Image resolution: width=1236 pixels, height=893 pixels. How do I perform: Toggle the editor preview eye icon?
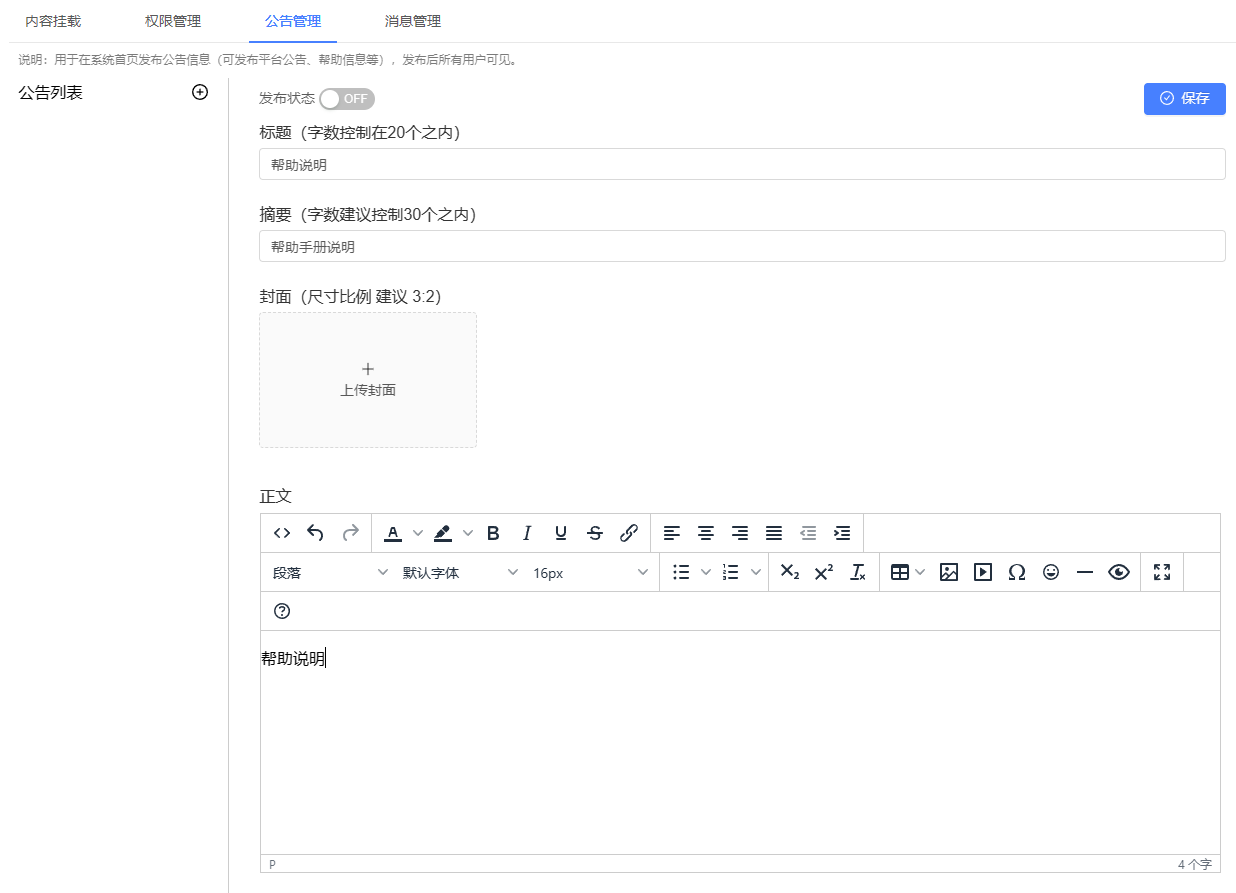1119,572
